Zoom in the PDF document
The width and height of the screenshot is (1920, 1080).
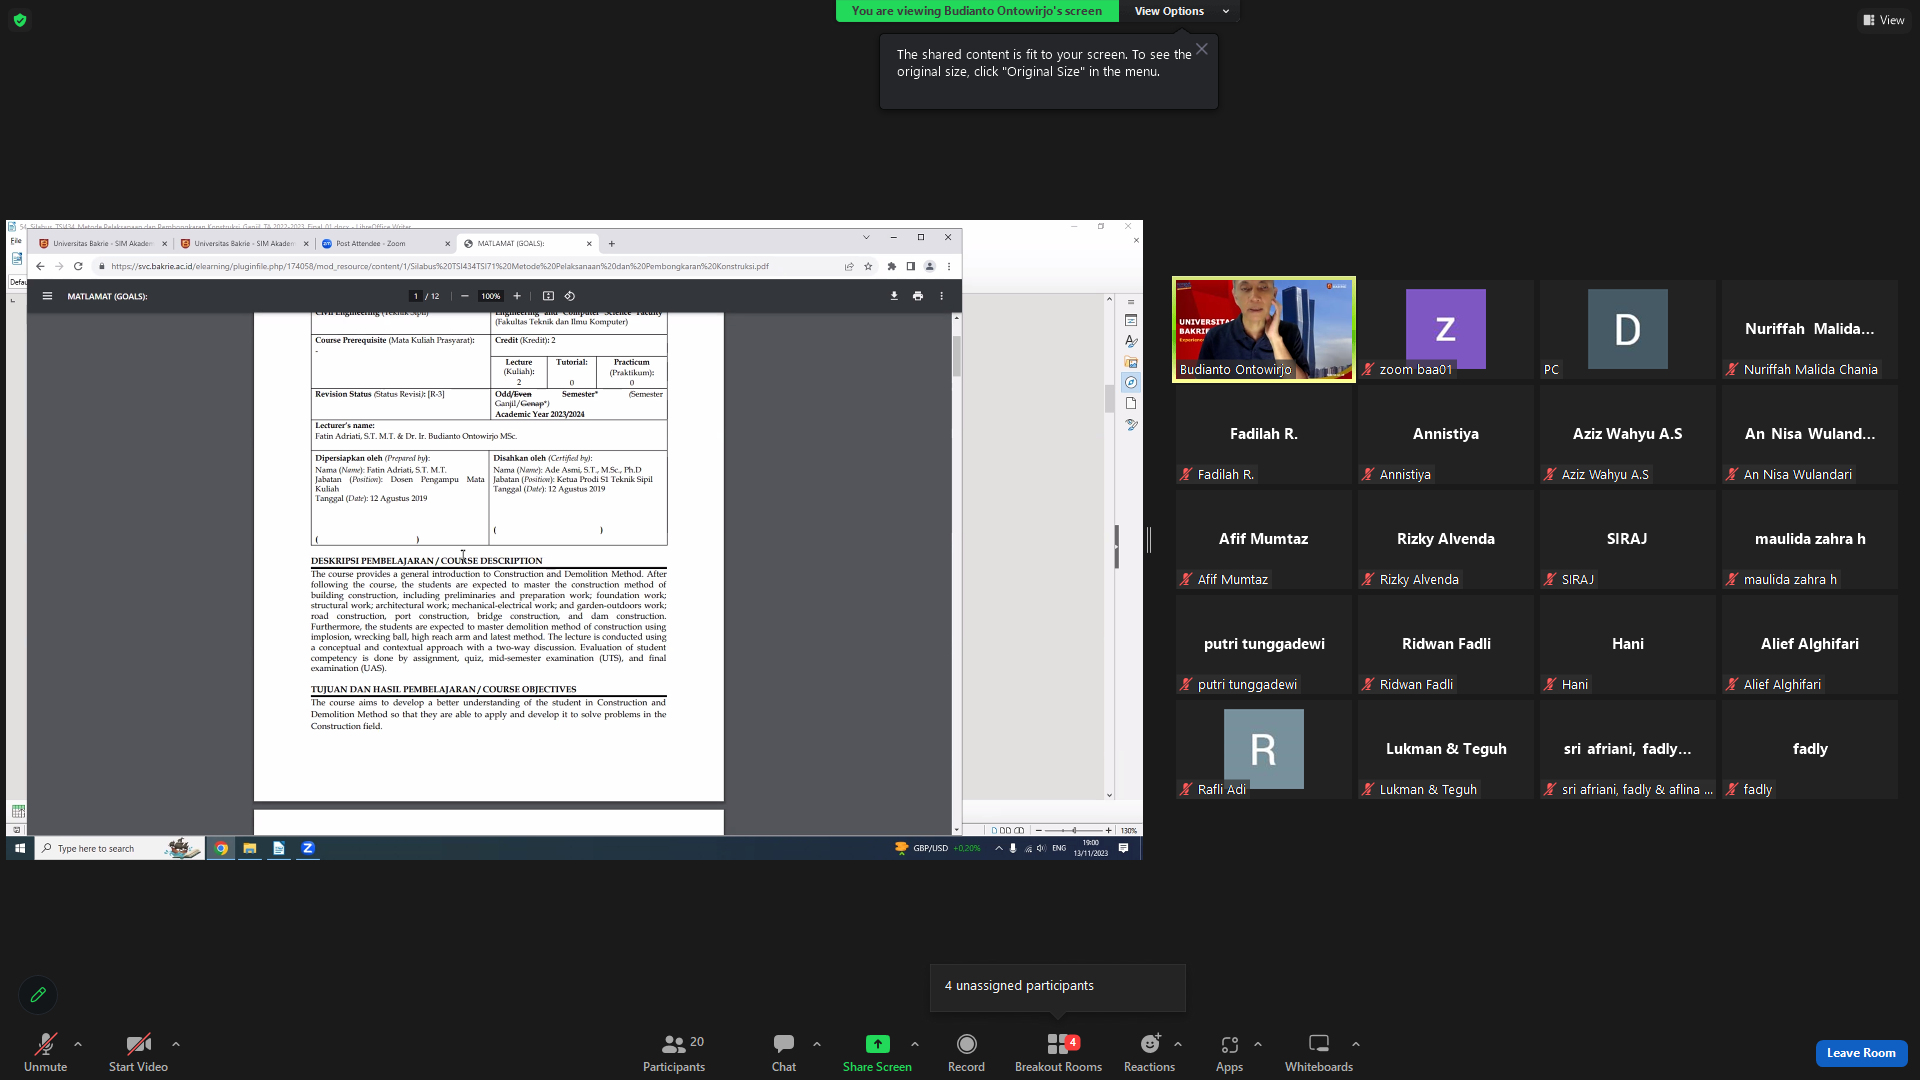(517, 296)
